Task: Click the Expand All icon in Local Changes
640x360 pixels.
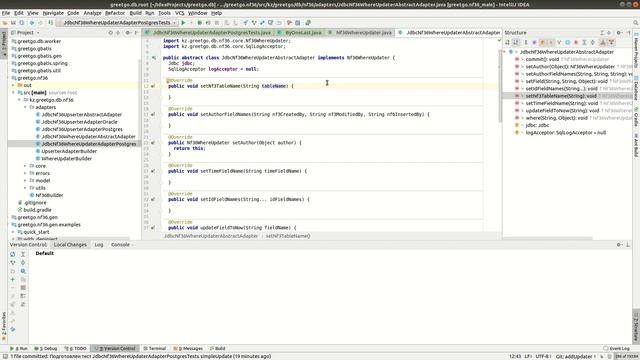Action: (23, 254)
